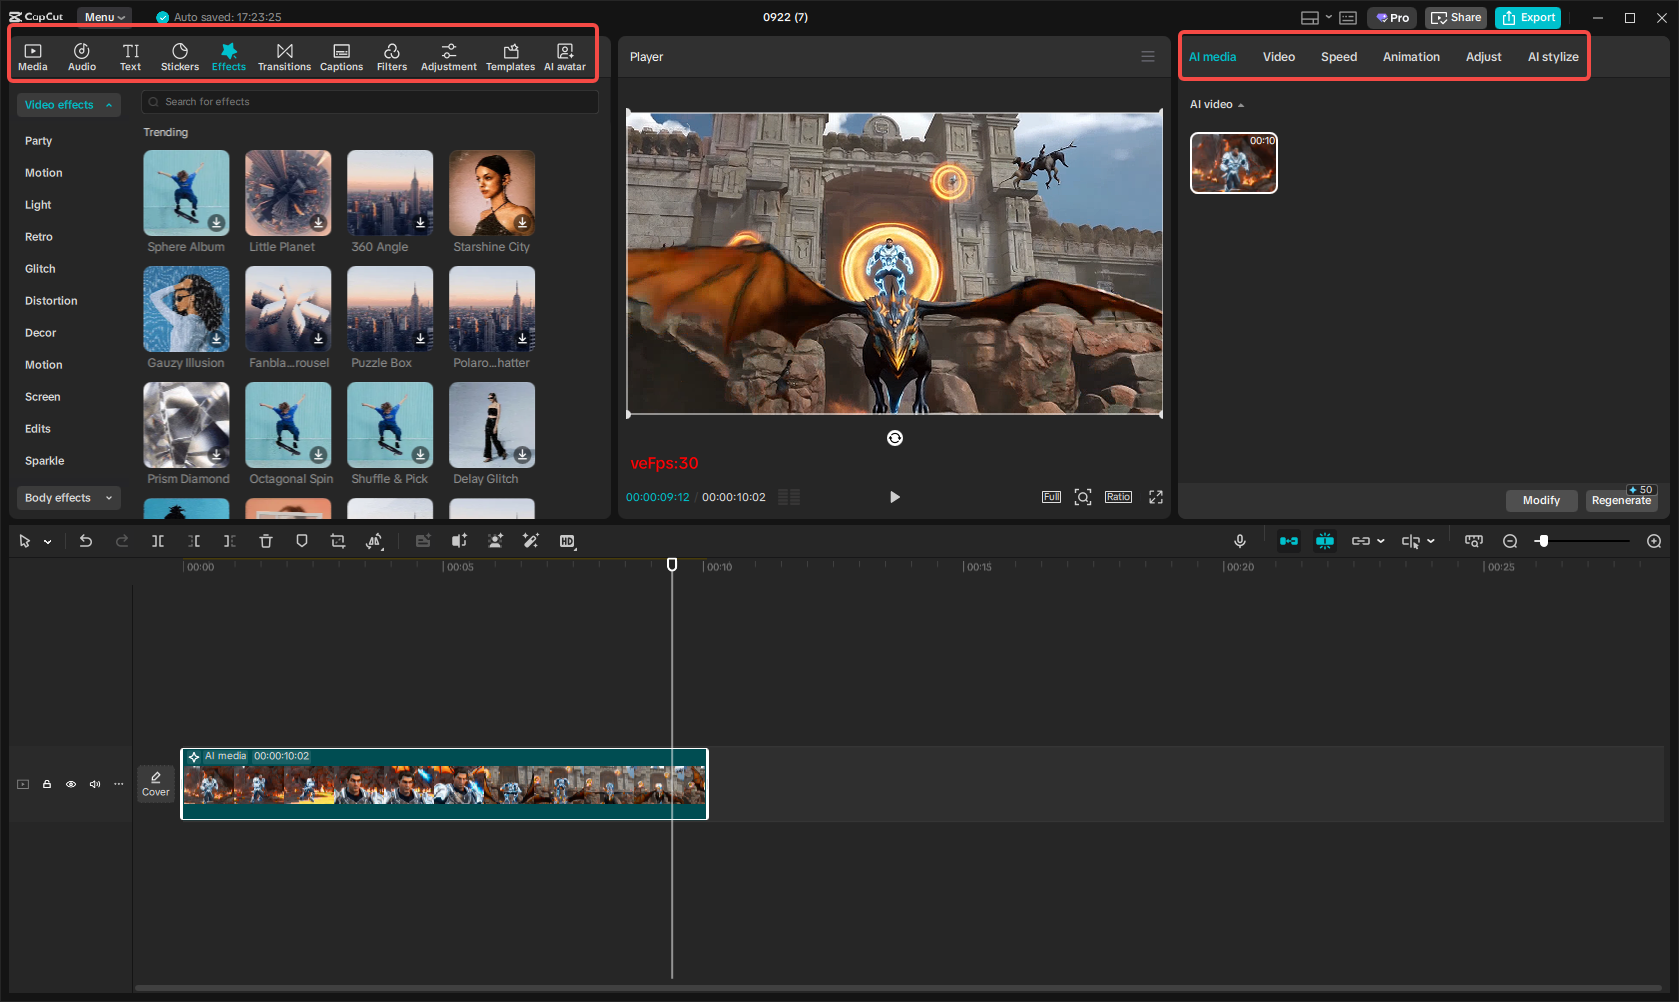Click the Modify button

(1541, 500)
